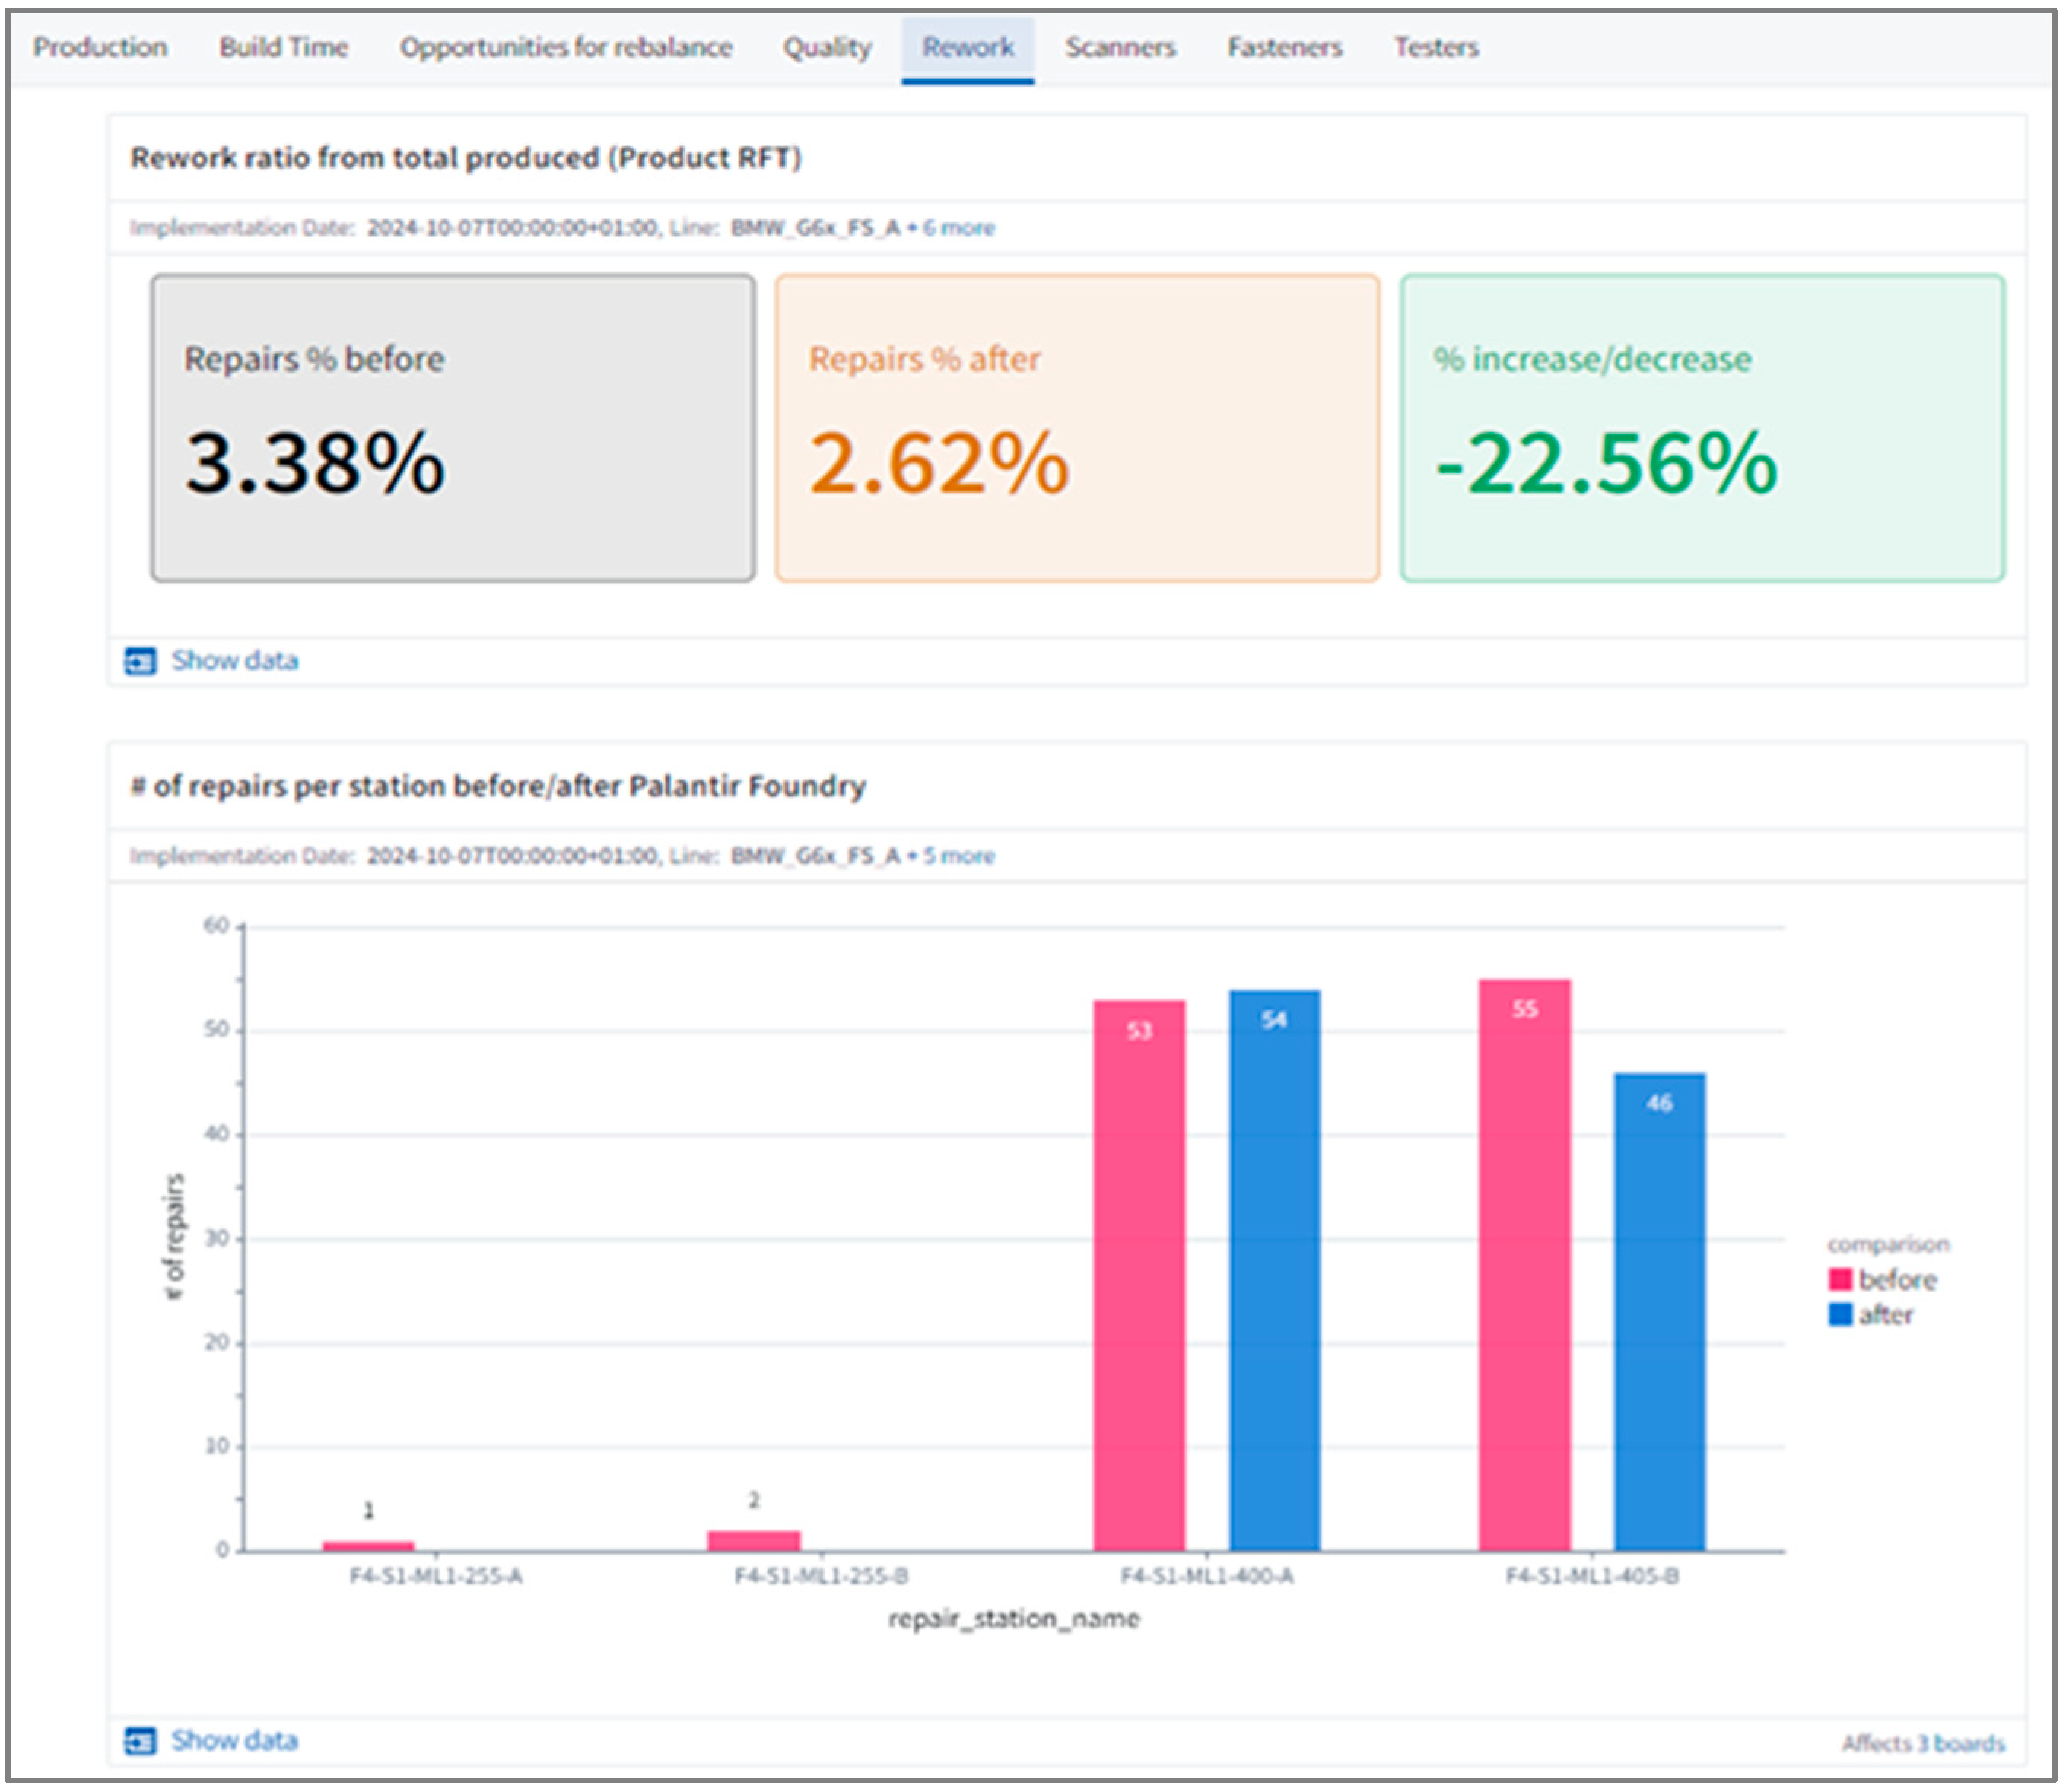Click the repair_station_name axis title
Viewport: 2066px width, 1792px height.
click(1014, 1619)
